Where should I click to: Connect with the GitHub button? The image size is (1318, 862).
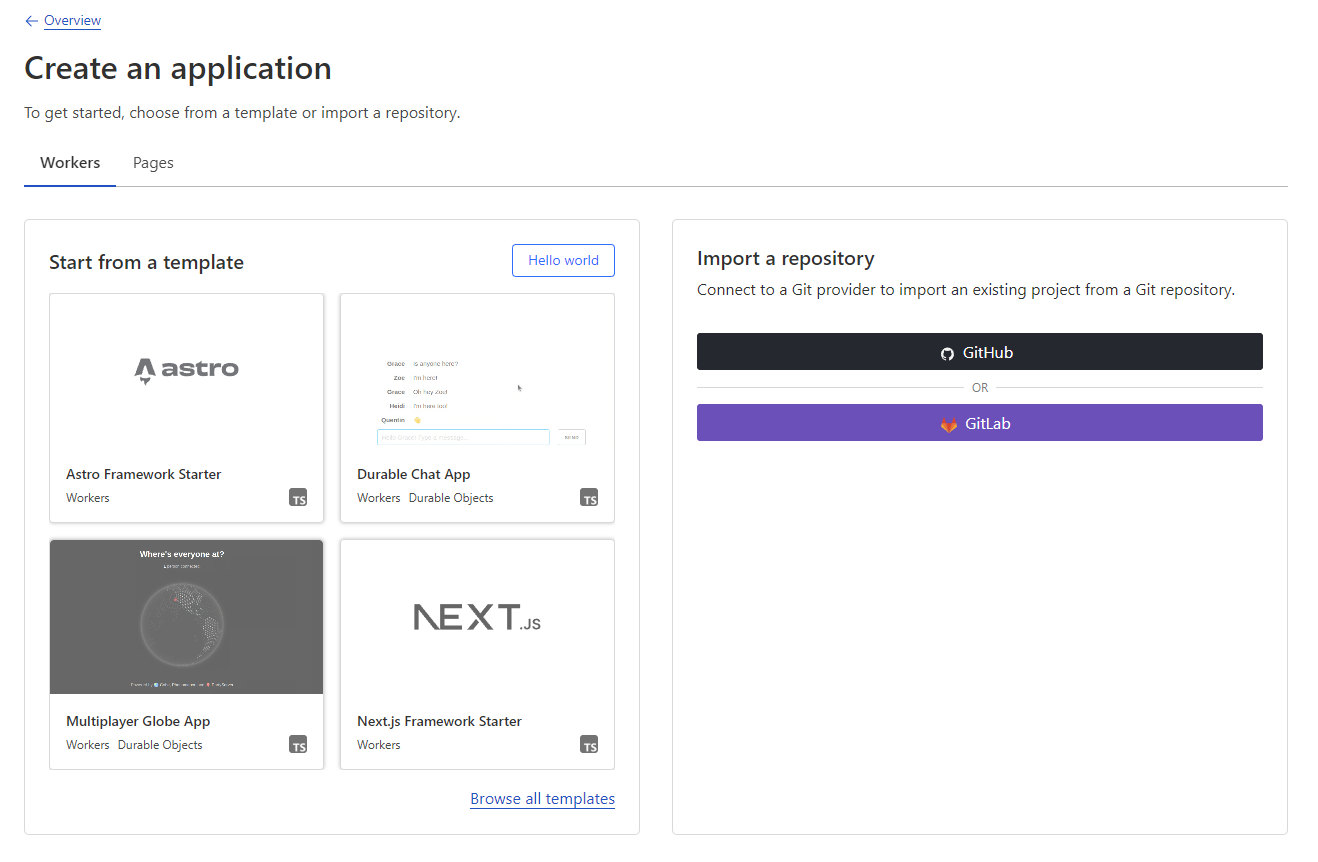pos(980,352)
